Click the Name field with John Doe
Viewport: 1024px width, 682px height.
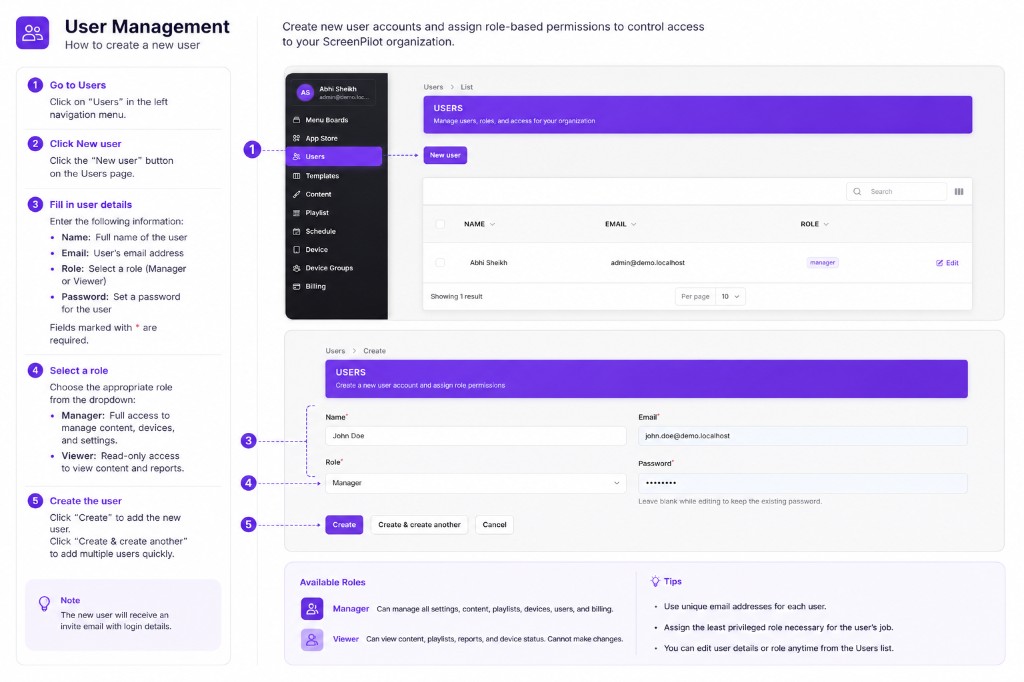coord(475,436)
